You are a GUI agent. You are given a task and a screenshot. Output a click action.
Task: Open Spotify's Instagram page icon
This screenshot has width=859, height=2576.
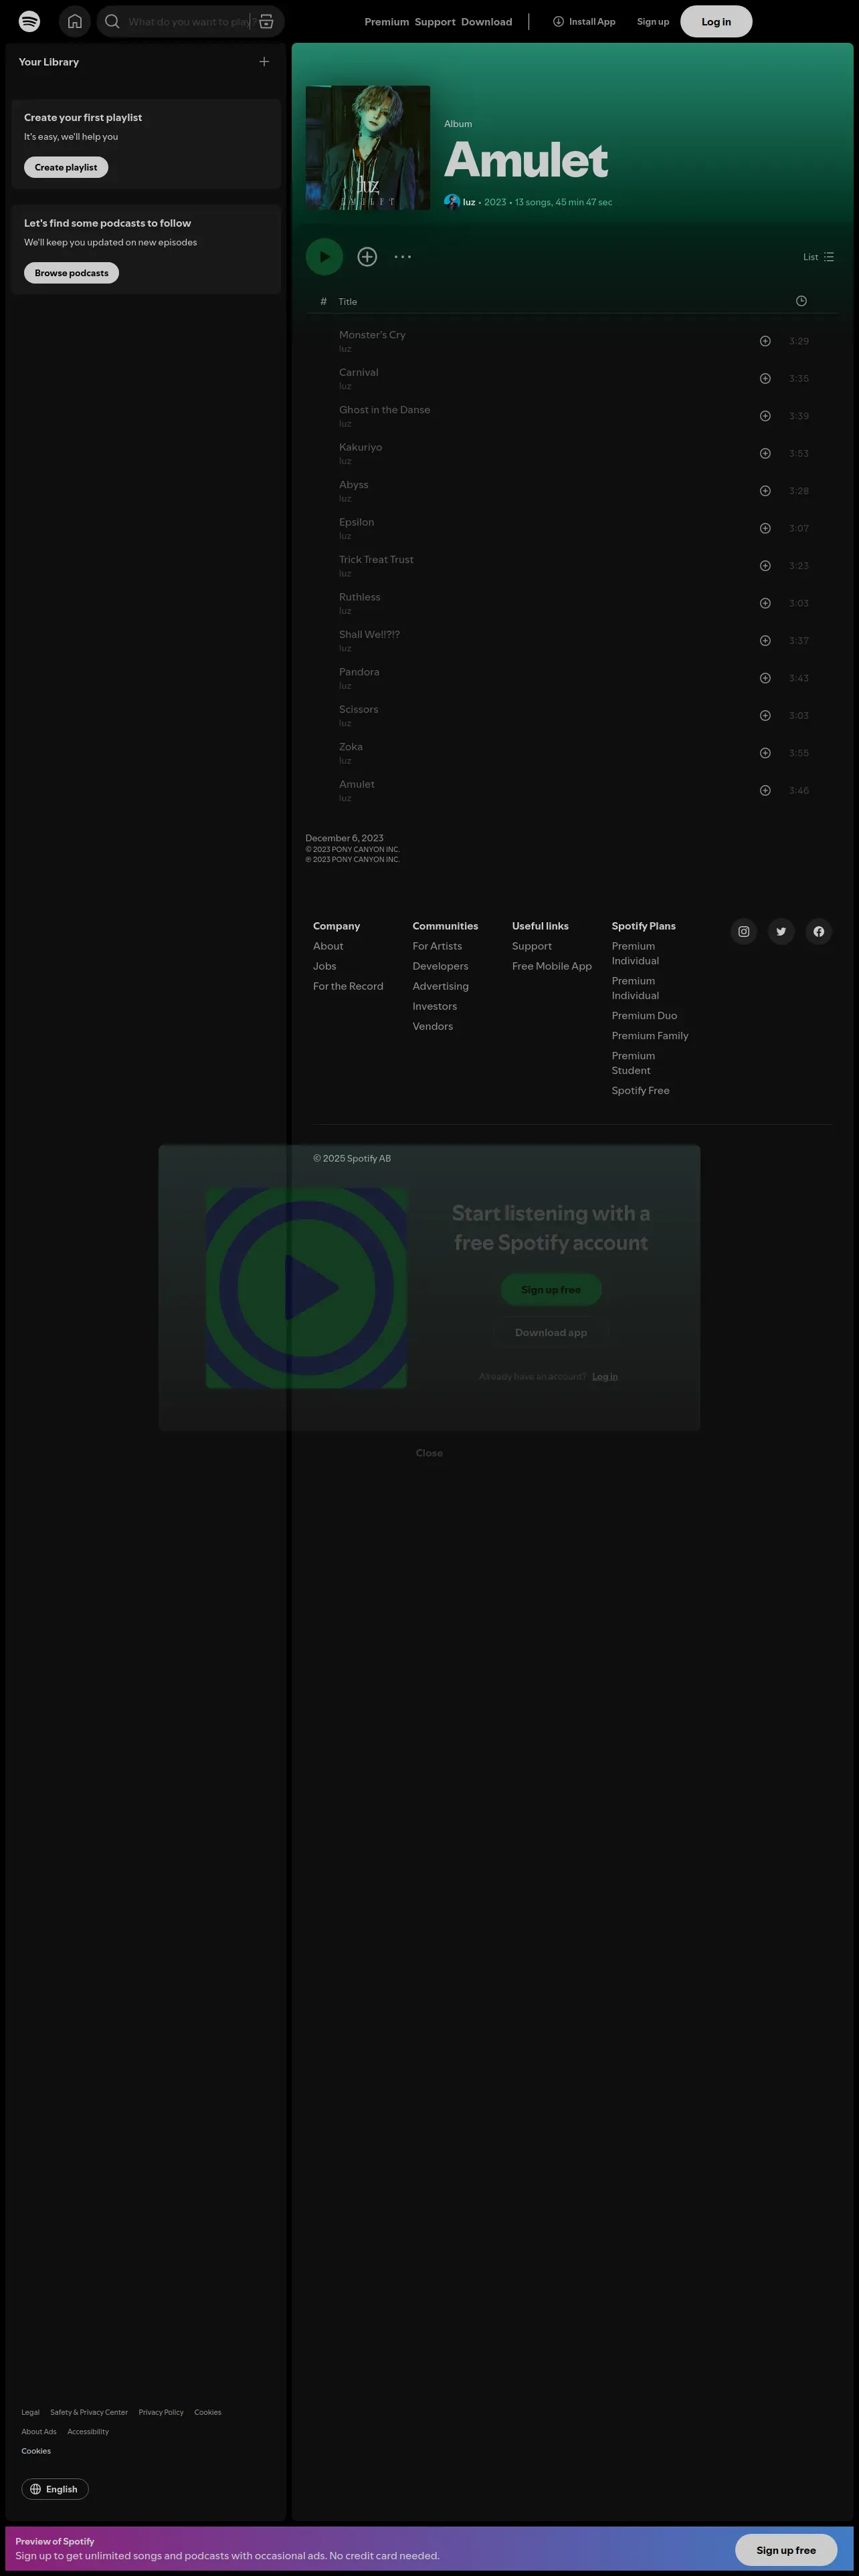(744, 932)
